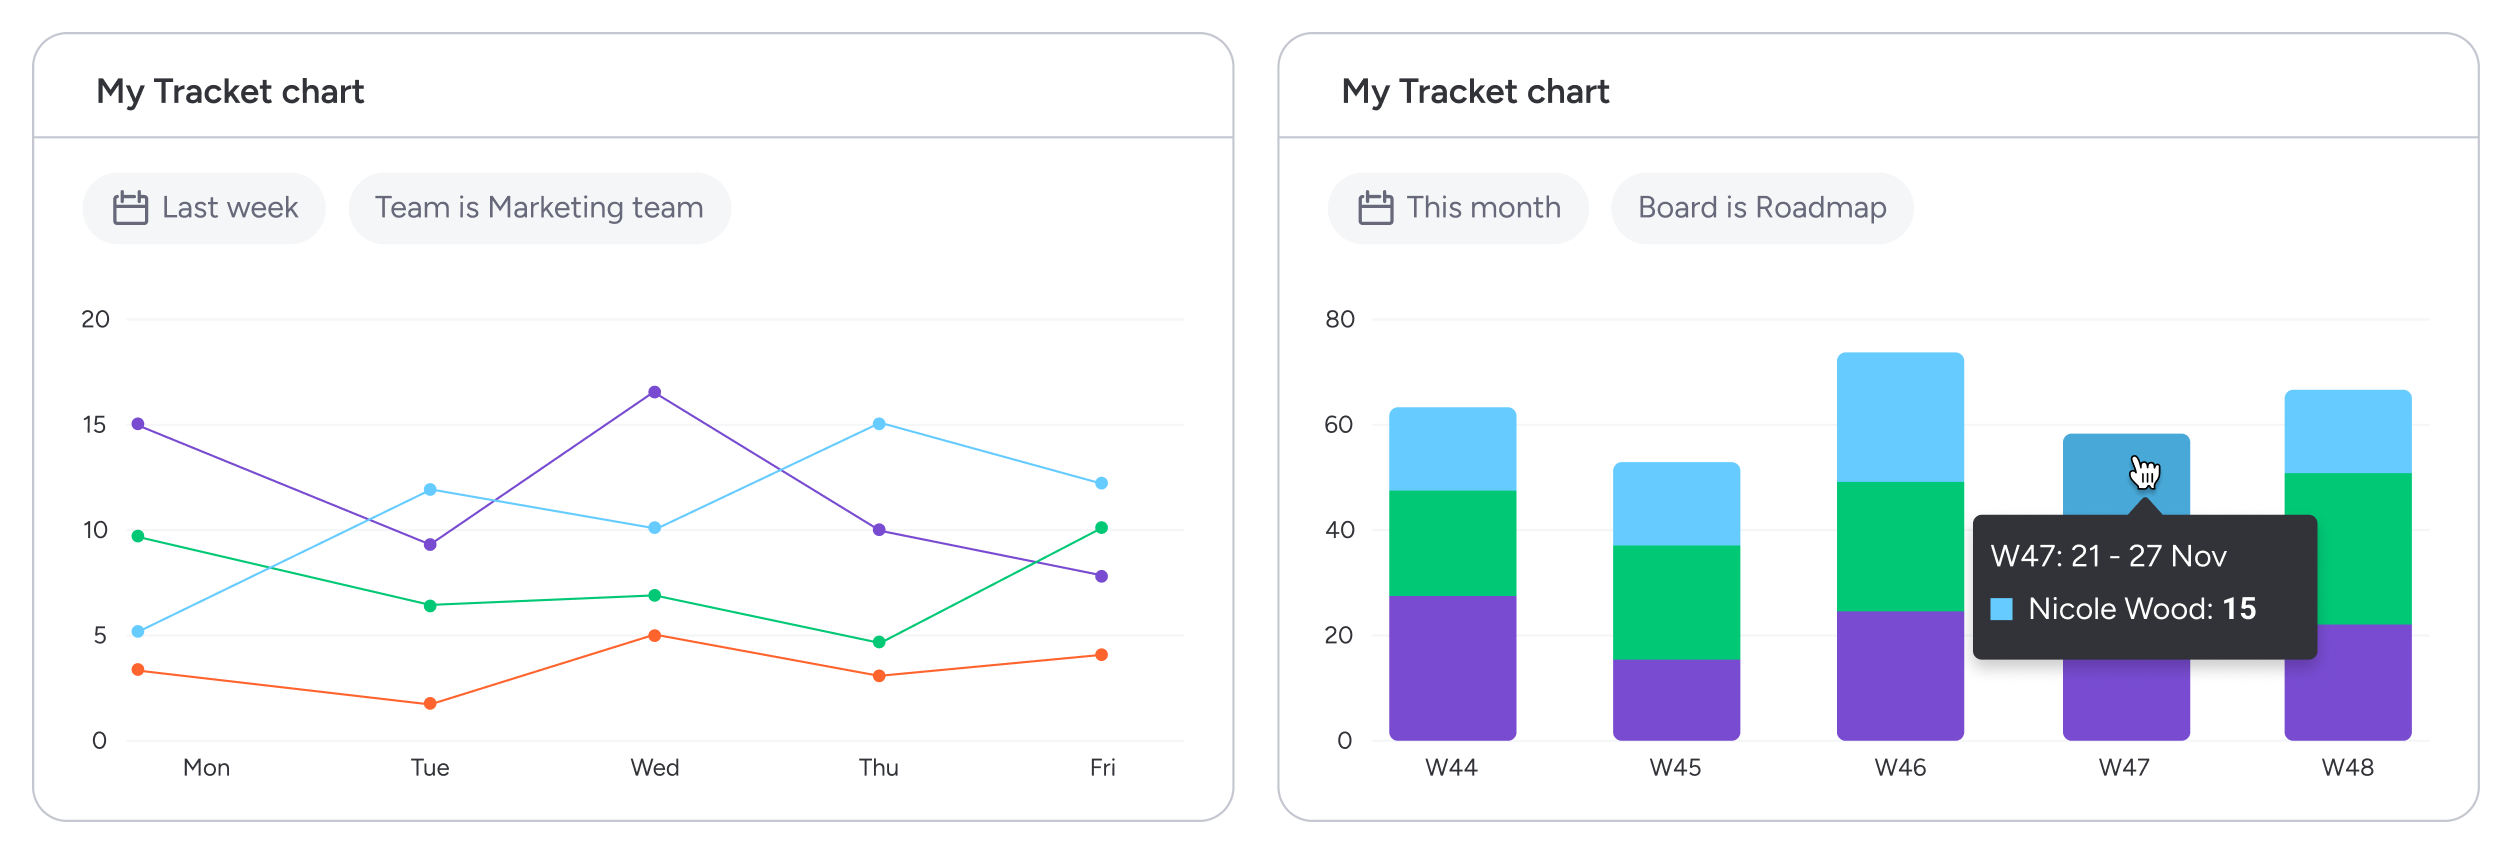This screenshot has width=2512, height=854.
Task: Click the calendar icon in Last week filter
Action: [x=129, y=207]
